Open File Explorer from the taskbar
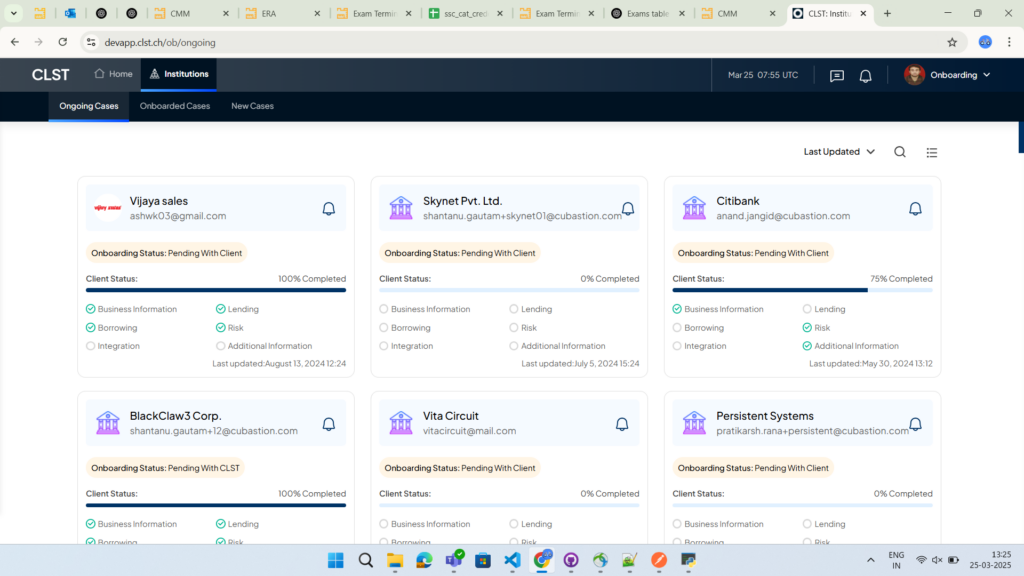Screen dimensions: 1024x576 coord(395,560)
